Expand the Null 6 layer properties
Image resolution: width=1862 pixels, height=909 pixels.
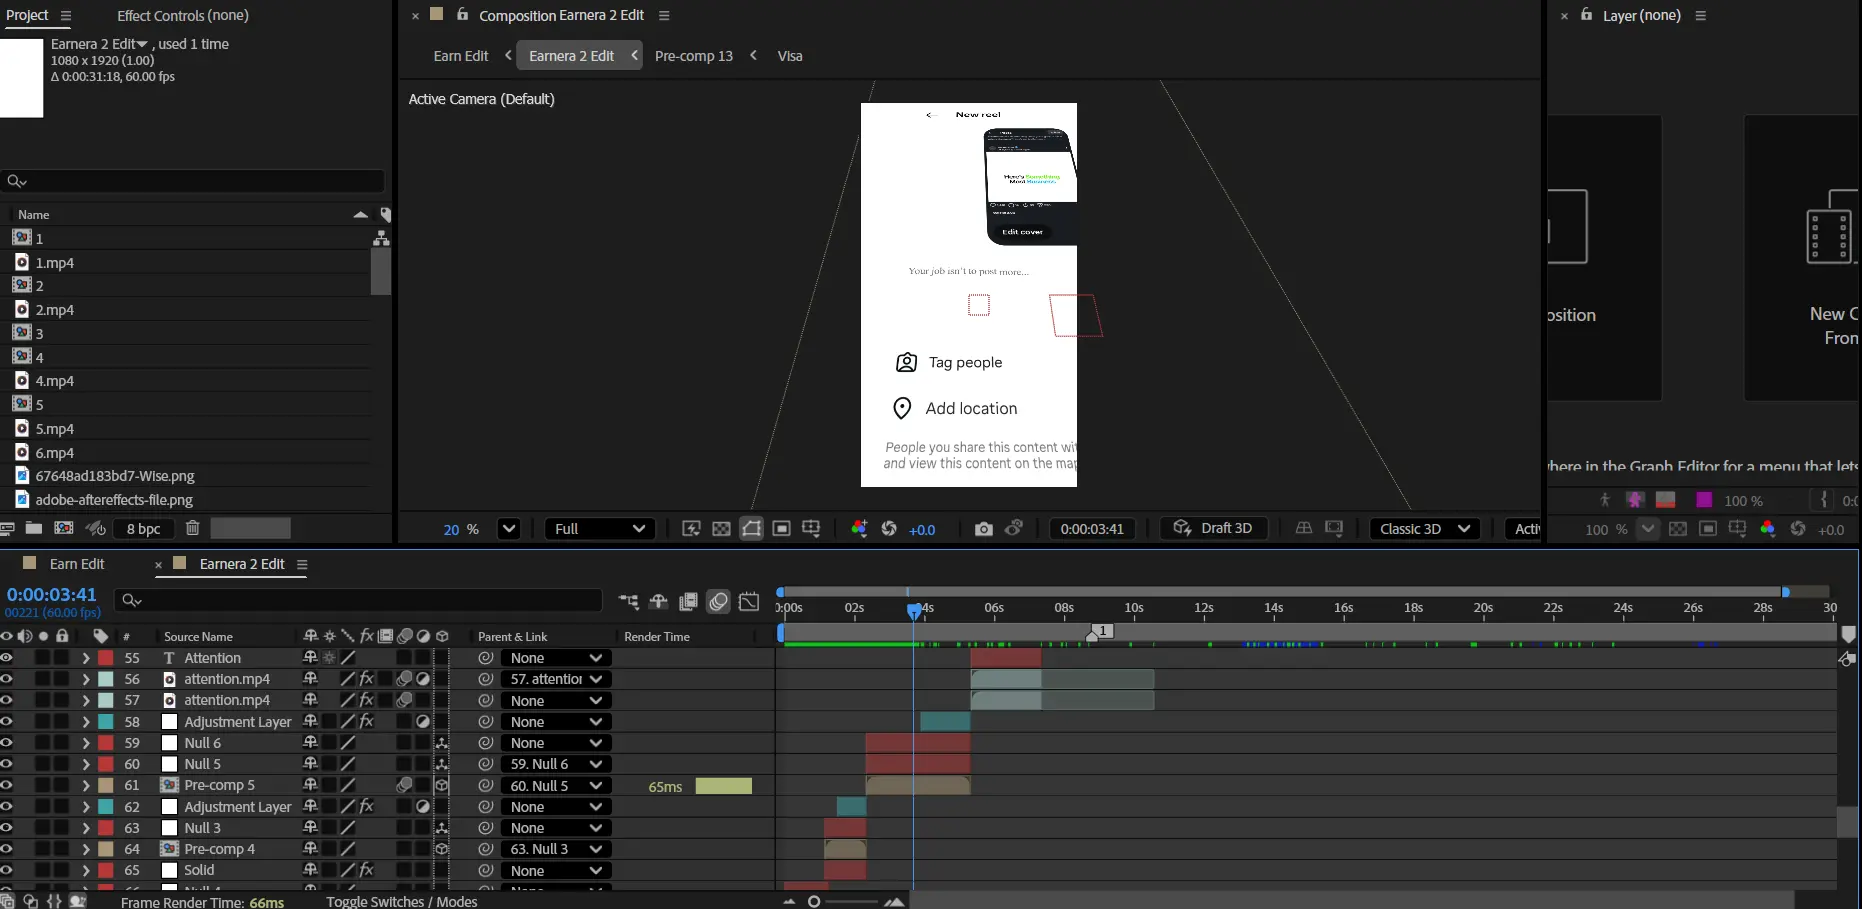(86, 743)
